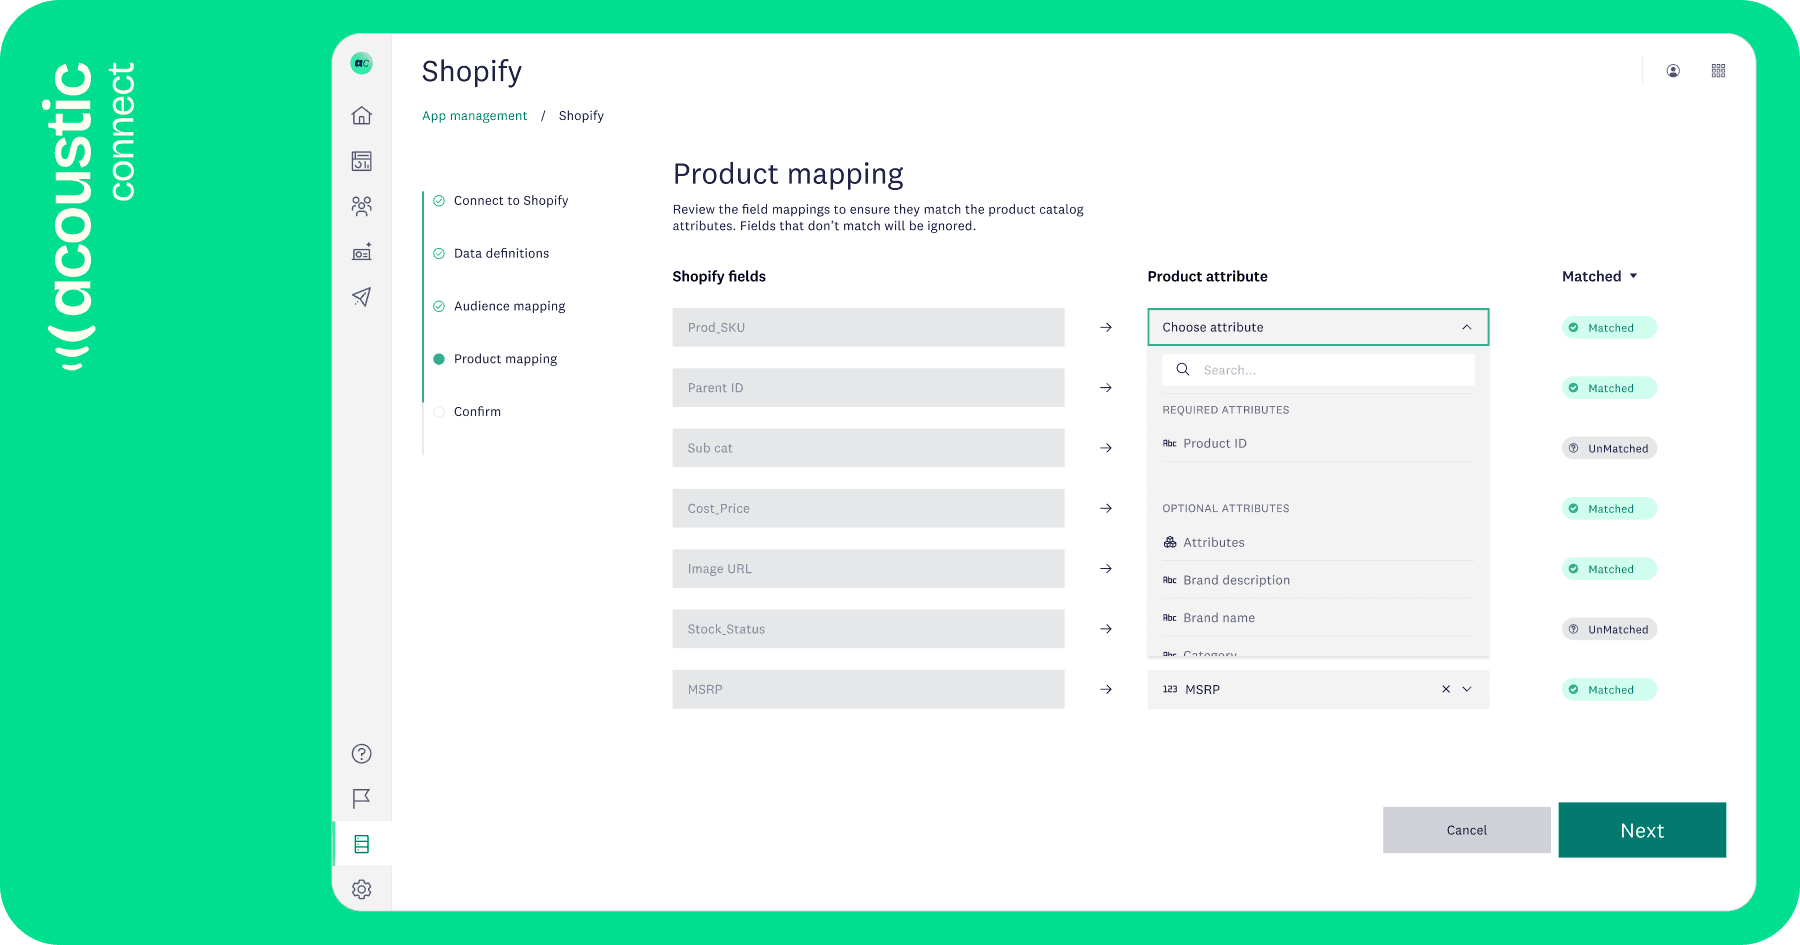Open the apps grid icon at top right
This screenshot has width=1800, height=945.
pyautogui.click(x=1718, y=70)
